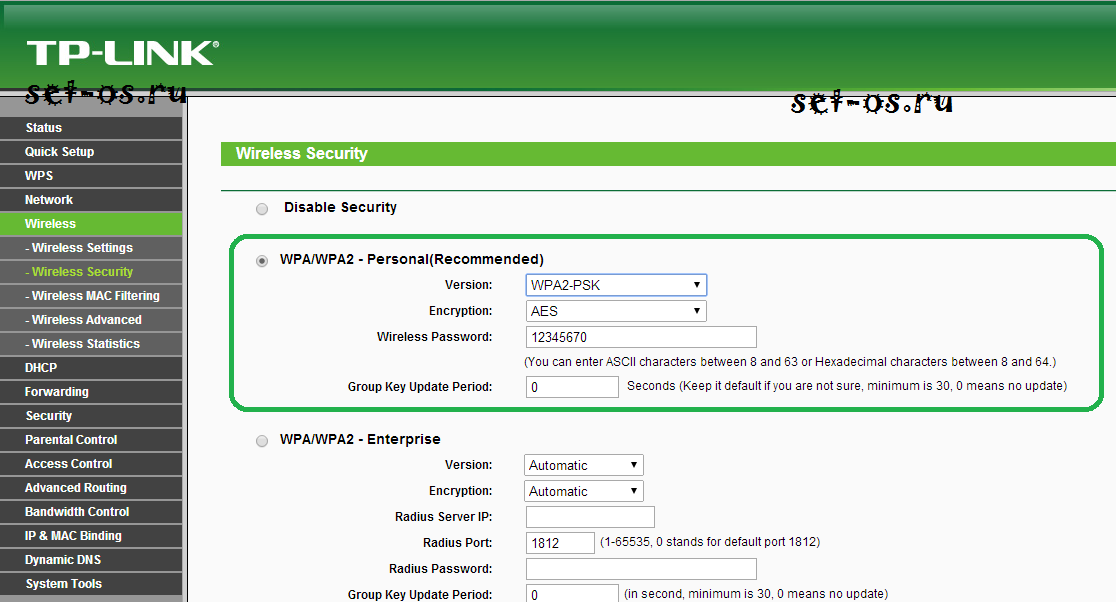
Task: Click Enterprise Group Key Update Period field
Action: click(x=572, y=593)
